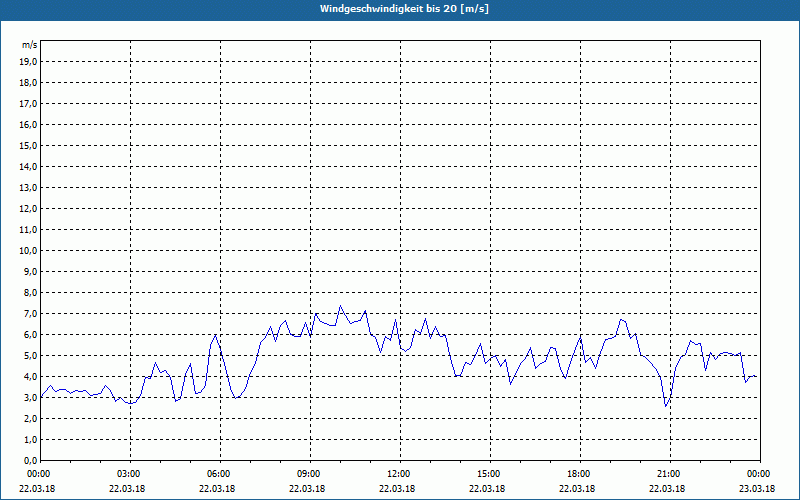Select the 5,0 y-axis value
800x500 pixels.
point(30,356)
